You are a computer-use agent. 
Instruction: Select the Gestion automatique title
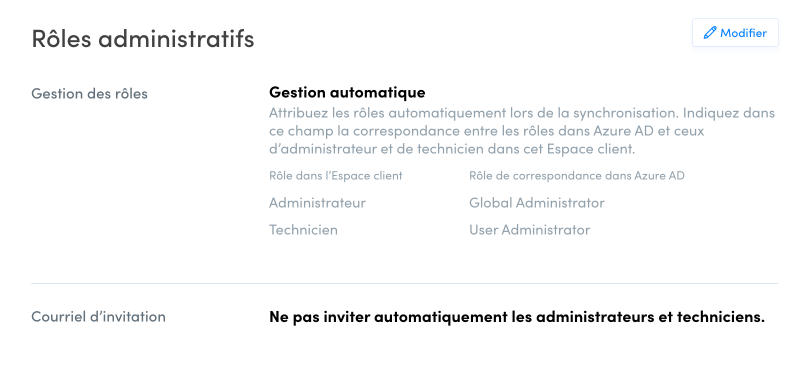coord(347,92)
